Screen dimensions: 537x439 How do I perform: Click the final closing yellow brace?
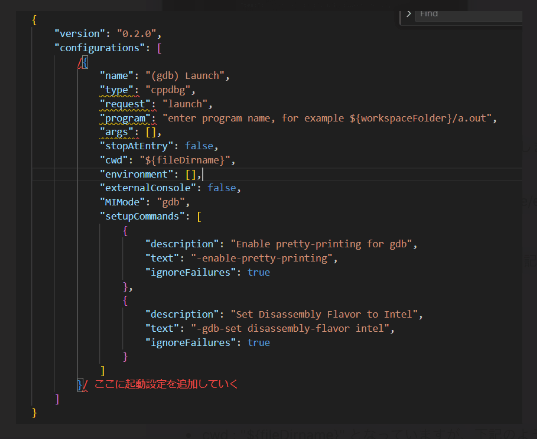(34, 413)
